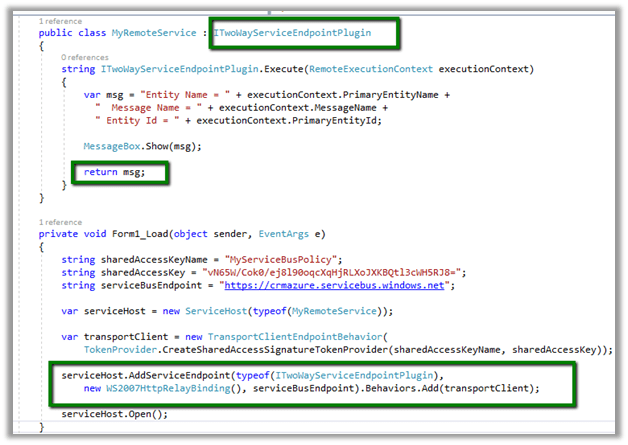
Task: Click the AddServiceEndpoint method call
Action: pos(171,375)
